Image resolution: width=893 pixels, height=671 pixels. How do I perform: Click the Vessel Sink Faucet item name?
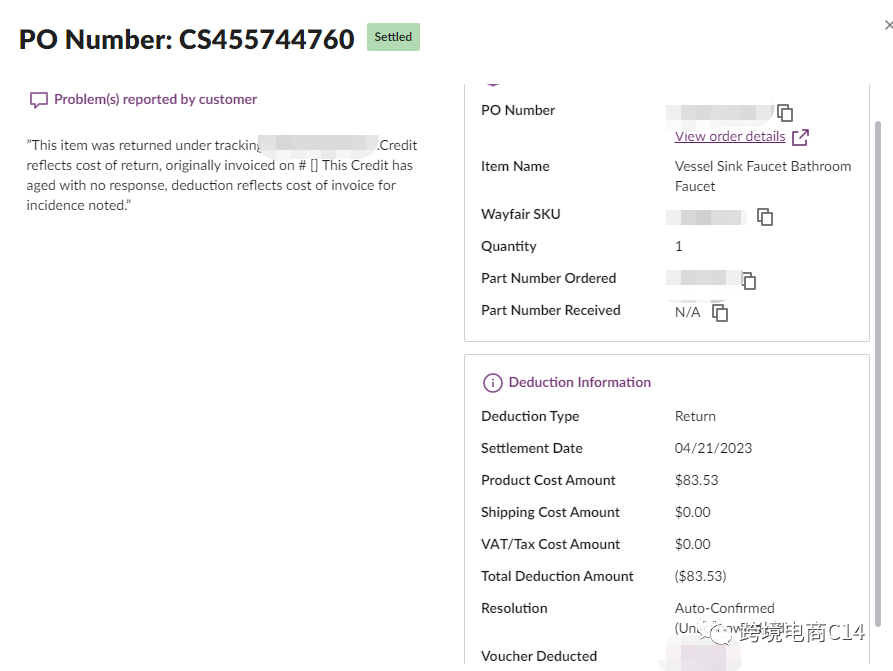click(762, 176)
